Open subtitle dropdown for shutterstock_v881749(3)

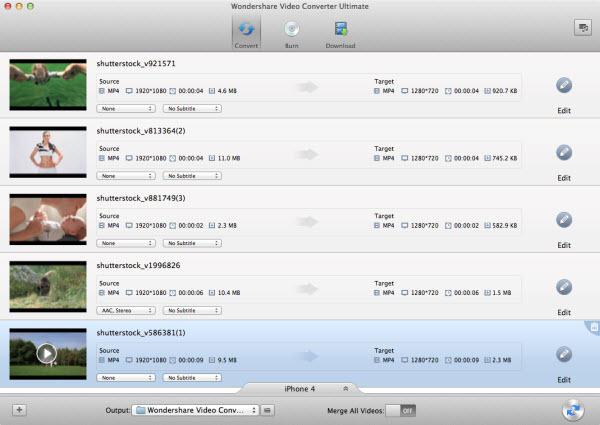[x=192, y=243]
